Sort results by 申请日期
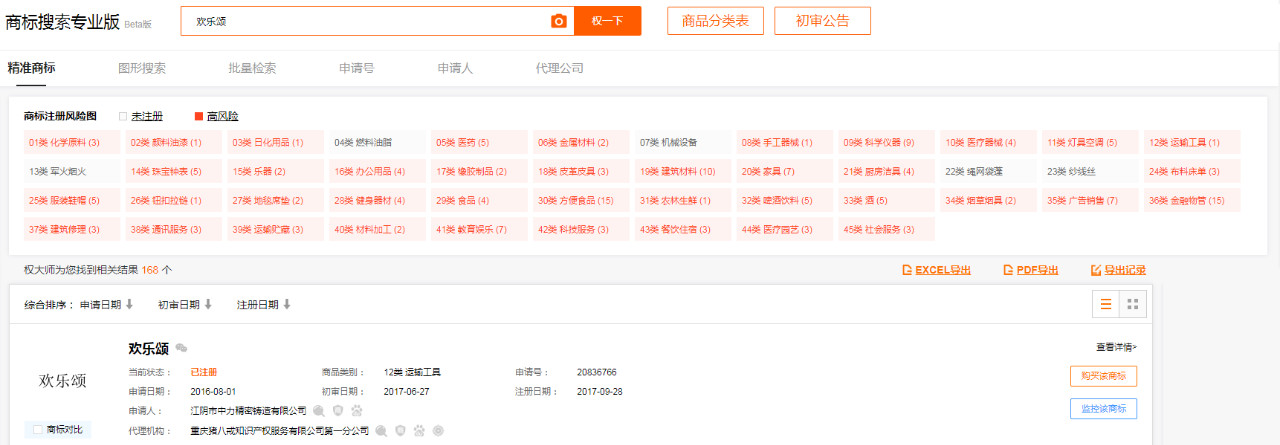Image resolution: width=1280 pixels, height=445 pixels. (106, 304)
